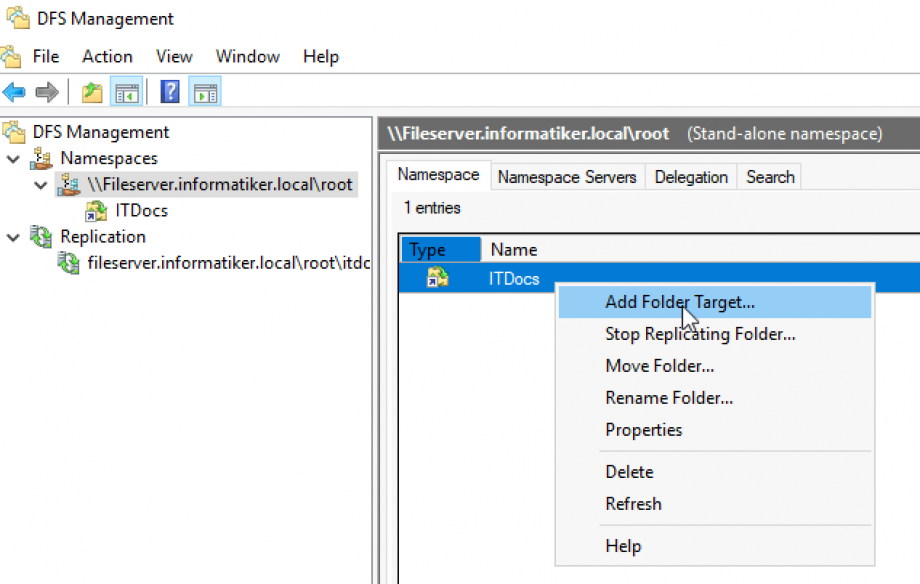Viewport: 920px width, 584px height.
Task: Switch to the Namespace Servers tab
Action: coord(567,177)
